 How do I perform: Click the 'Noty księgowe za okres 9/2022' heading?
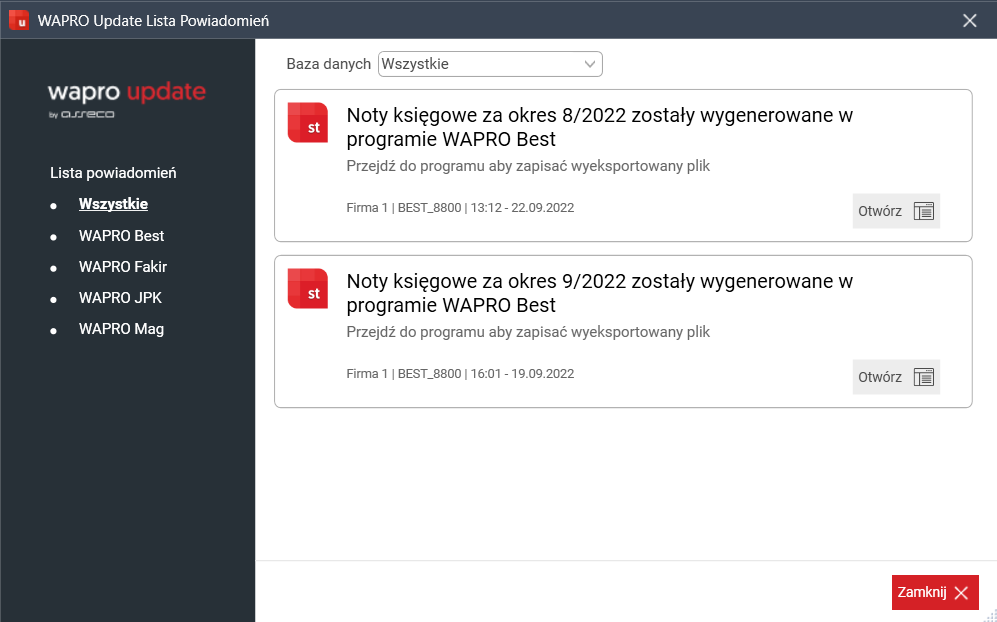pyautogui.click(x=600, y=293)
